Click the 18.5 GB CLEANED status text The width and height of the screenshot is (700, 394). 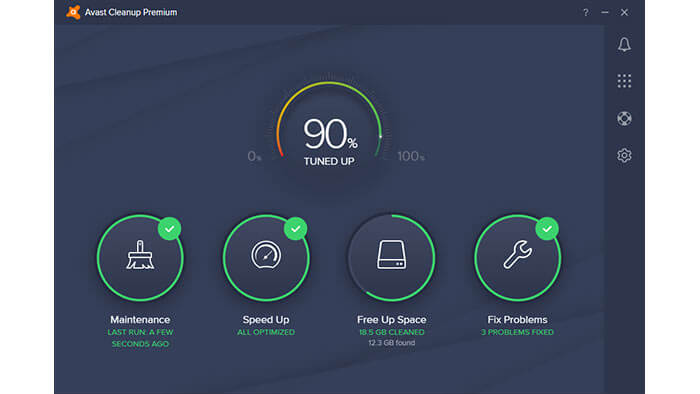click(392, 332)
